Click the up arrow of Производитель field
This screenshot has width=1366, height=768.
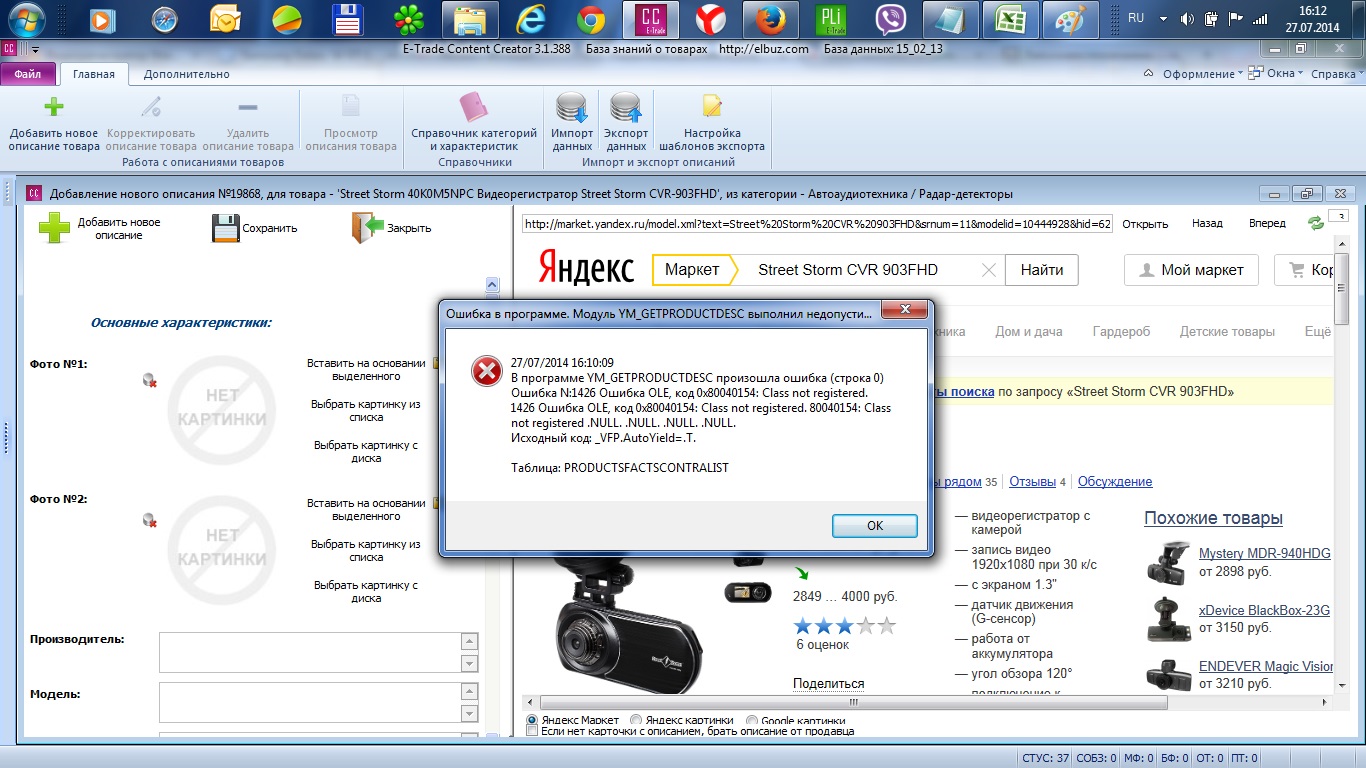click(468, 641)
